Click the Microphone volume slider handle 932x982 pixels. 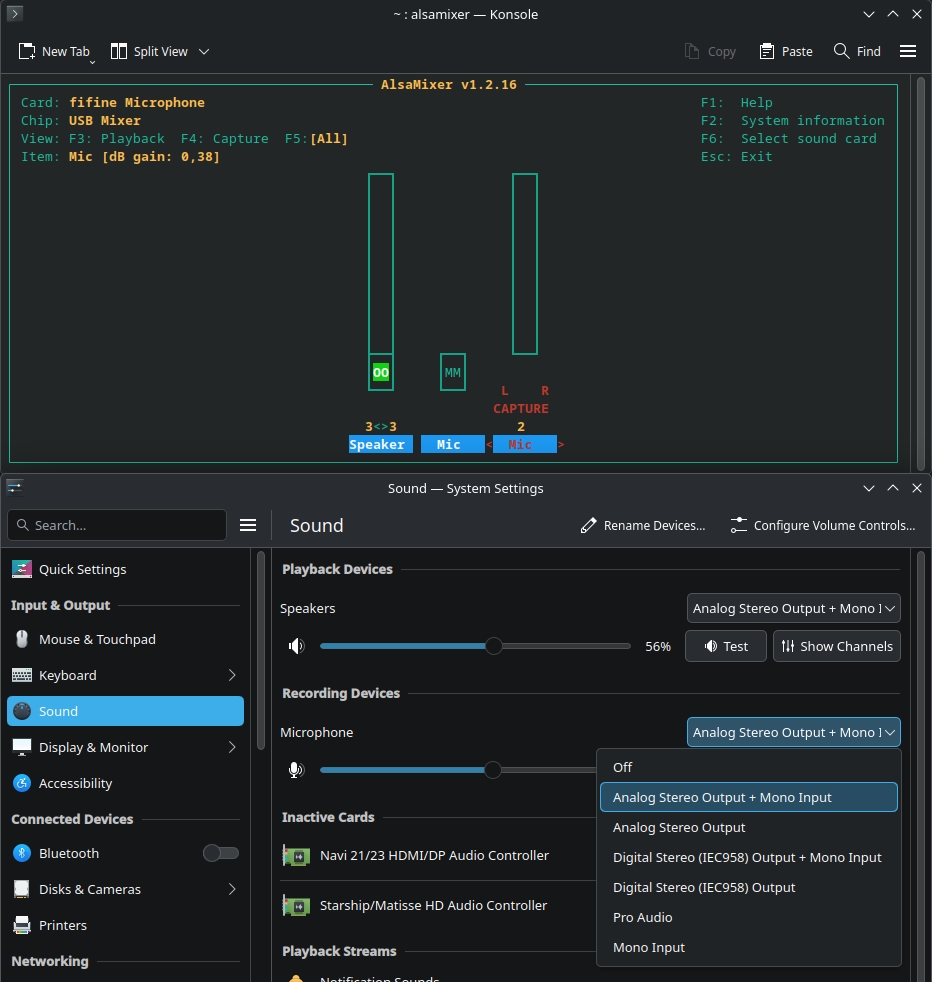pyautogui.click(x=493, y=770)
